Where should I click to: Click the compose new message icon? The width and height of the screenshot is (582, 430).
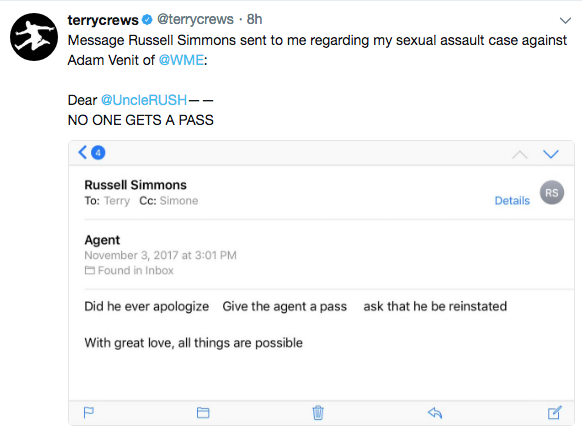coord(555,412)
